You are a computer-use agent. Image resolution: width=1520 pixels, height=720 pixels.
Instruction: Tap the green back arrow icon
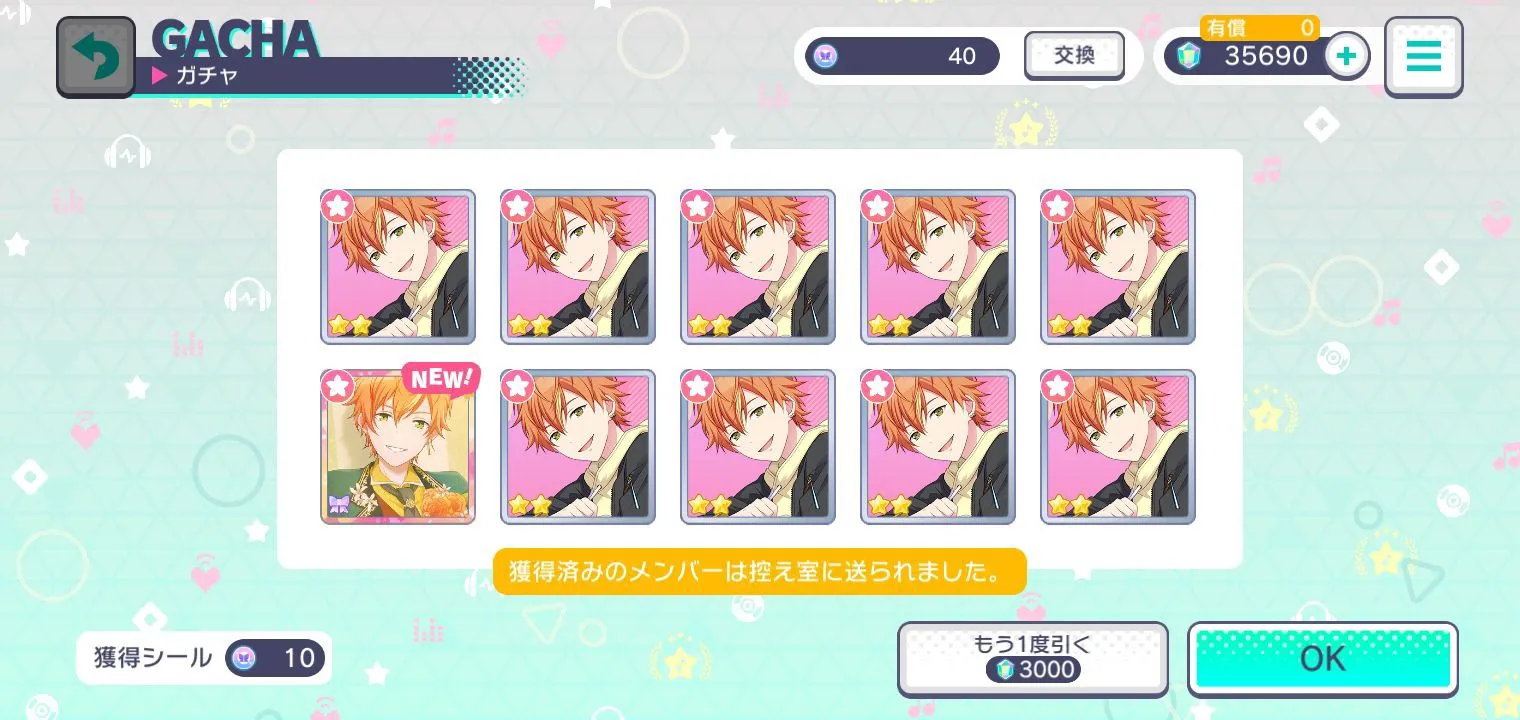click(95, 57)
